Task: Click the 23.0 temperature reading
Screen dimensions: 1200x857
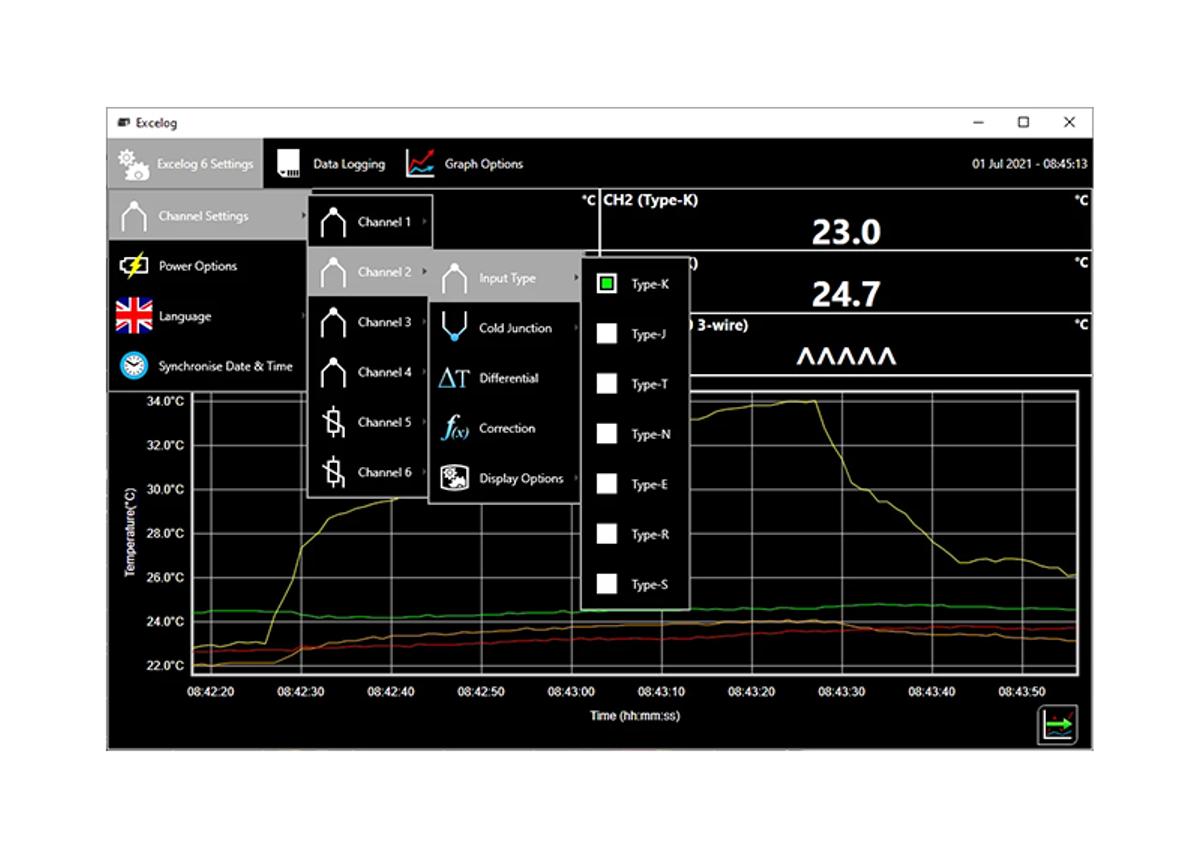Action: (846, 232)
